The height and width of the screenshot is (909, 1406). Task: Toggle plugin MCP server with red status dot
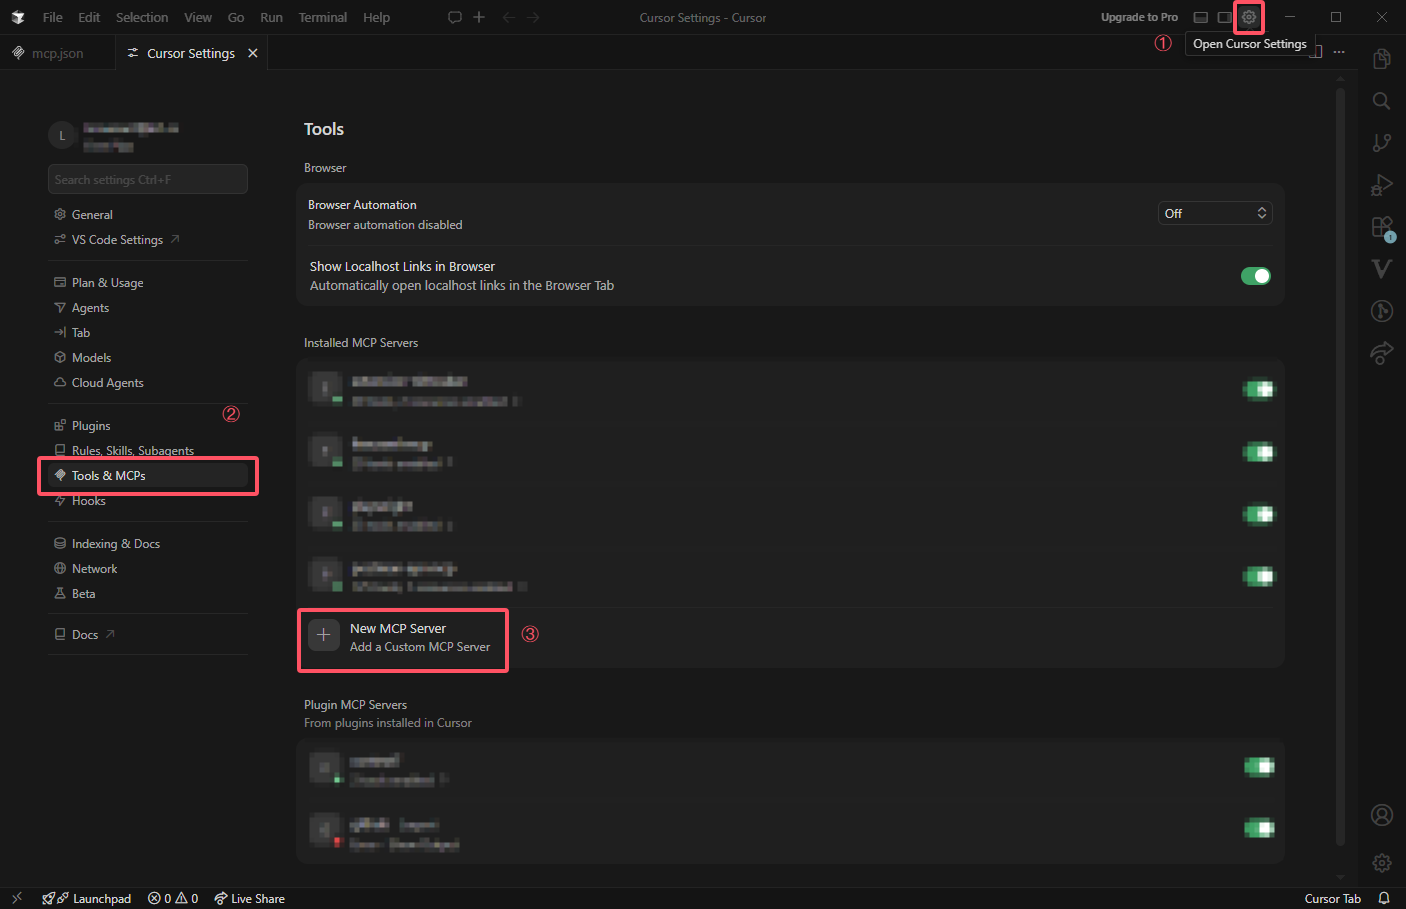point(1259,828)
